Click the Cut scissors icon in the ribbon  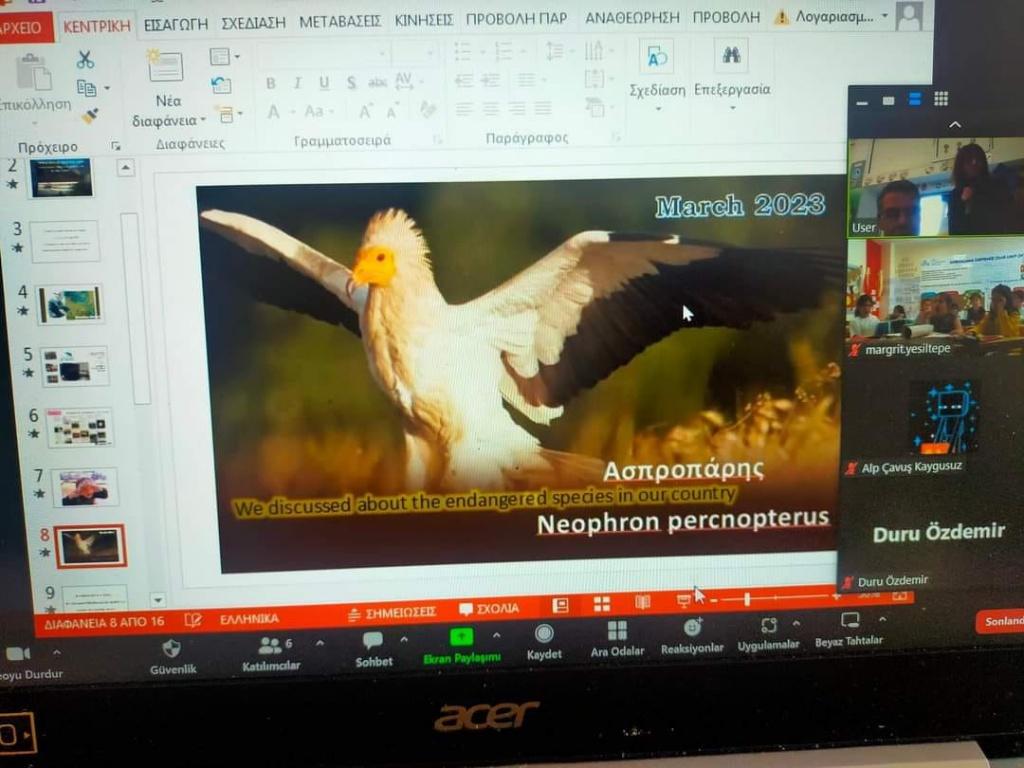tap(85, 60)
